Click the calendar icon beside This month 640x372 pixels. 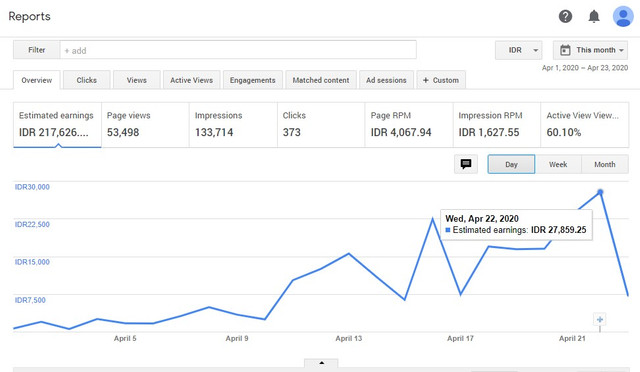coord(565,50)
